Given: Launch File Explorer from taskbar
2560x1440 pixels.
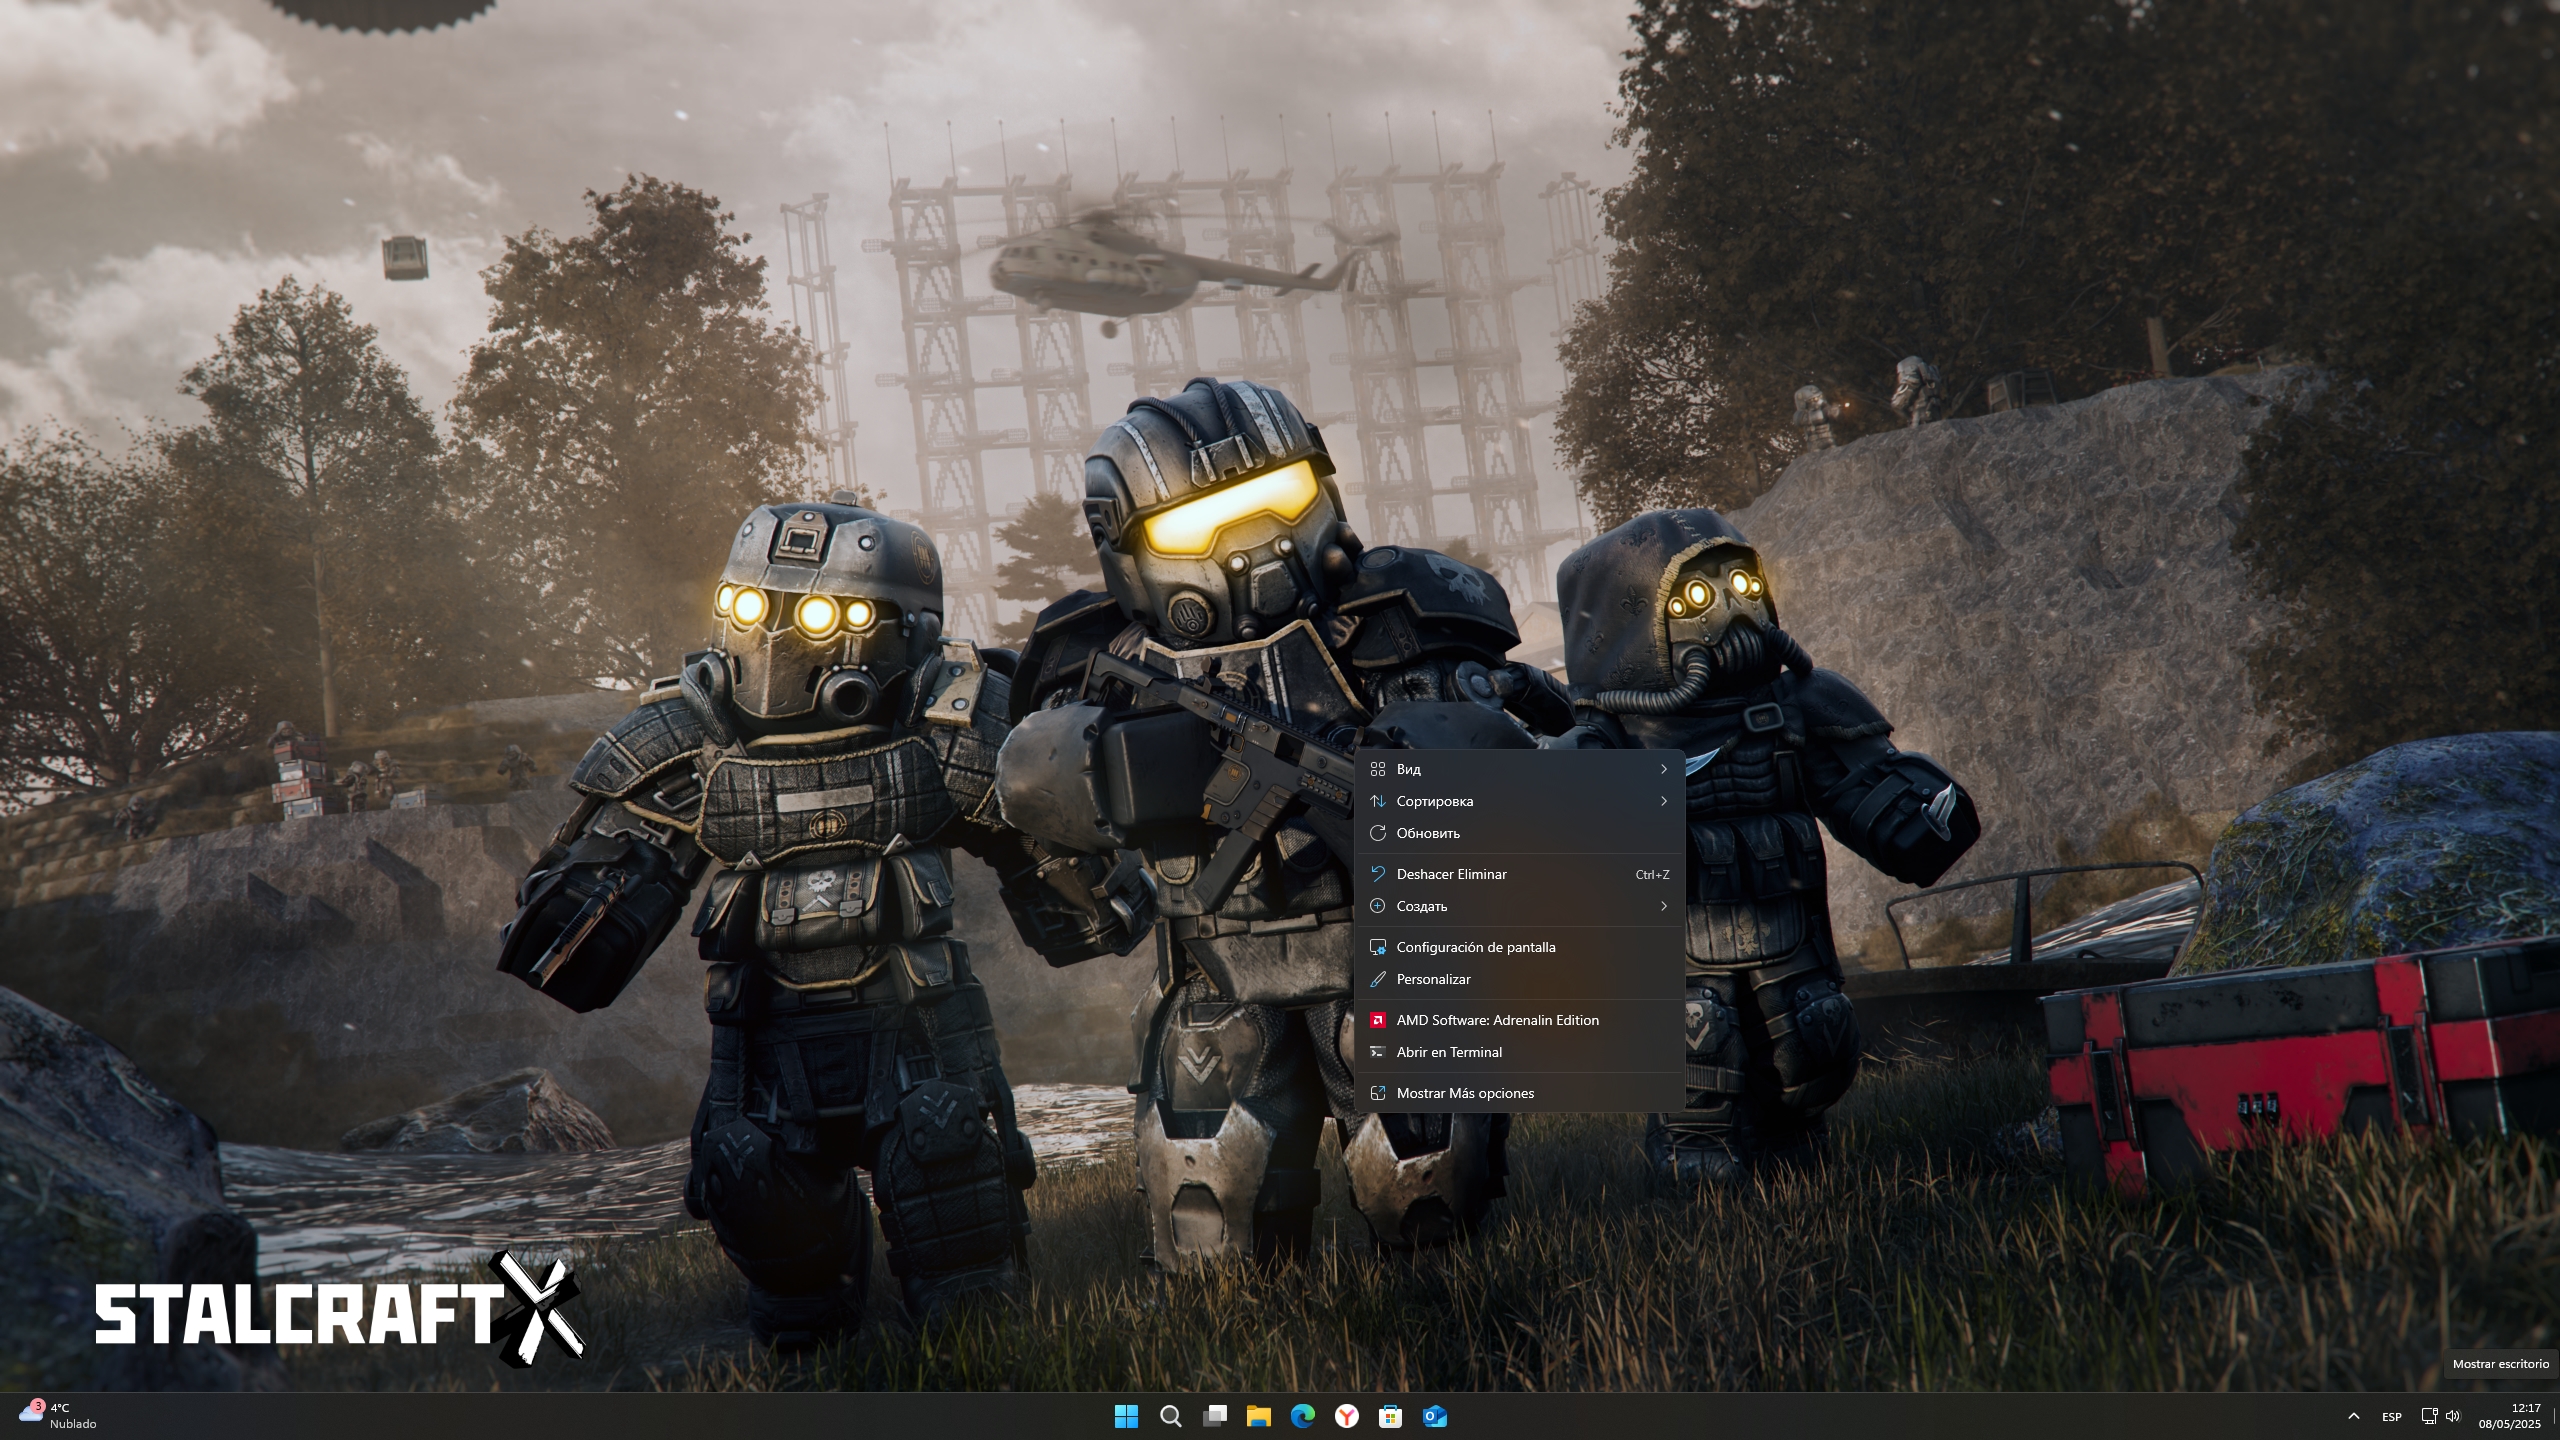Looking at the screenshot, I should point(1258,1416).
